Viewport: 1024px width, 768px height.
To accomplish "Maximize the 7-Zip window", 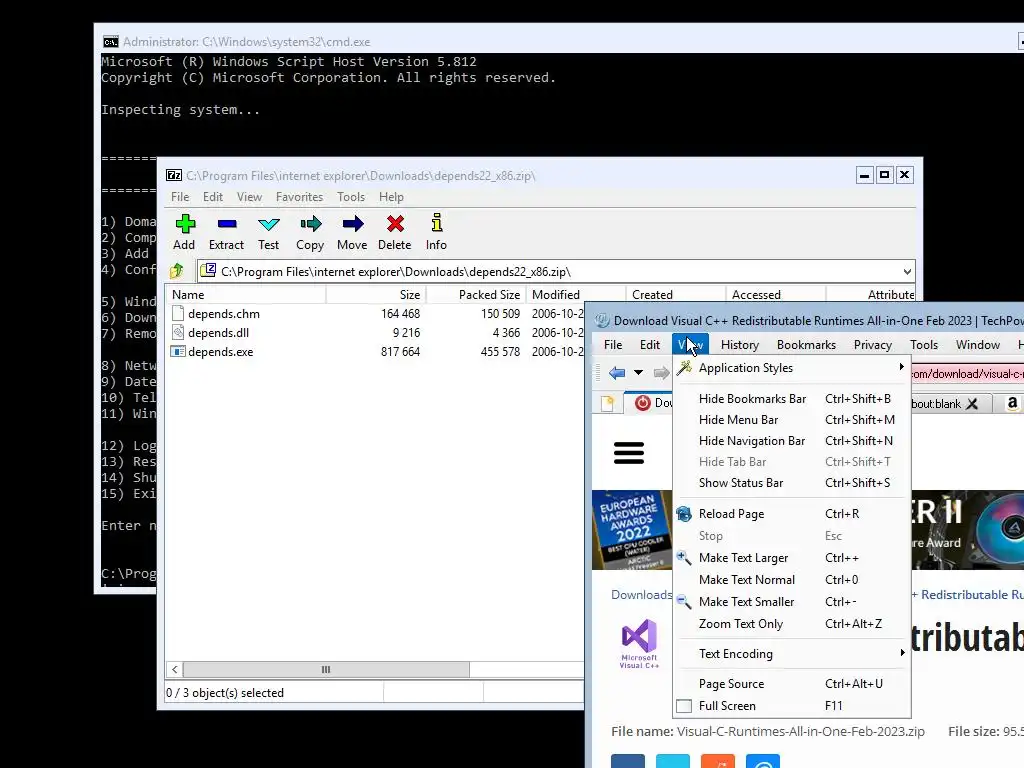I will pyautogui.click(x=884, y=175).
